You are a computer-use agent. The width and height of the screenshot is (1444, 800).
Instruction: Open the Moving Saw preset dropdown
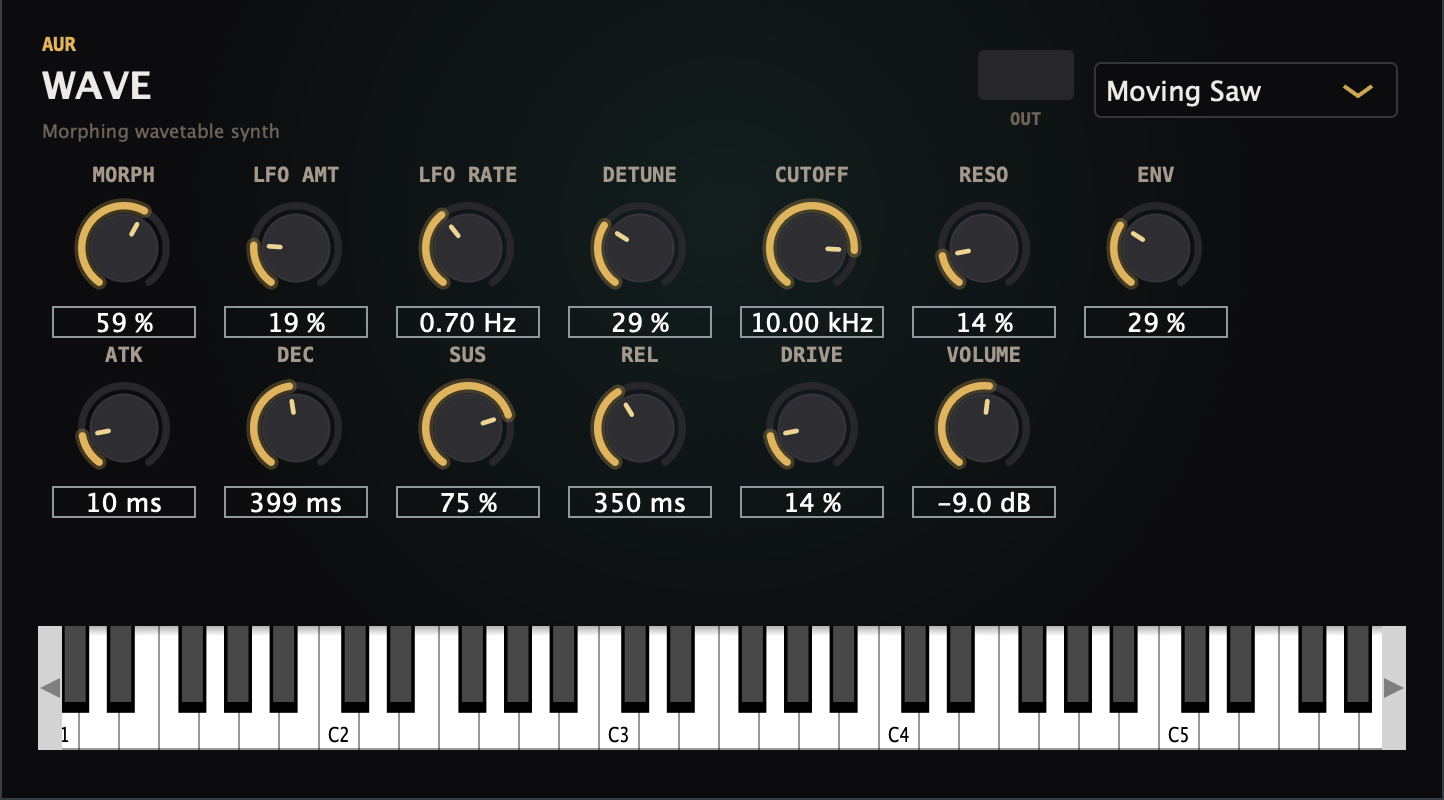click(1245, 91)
